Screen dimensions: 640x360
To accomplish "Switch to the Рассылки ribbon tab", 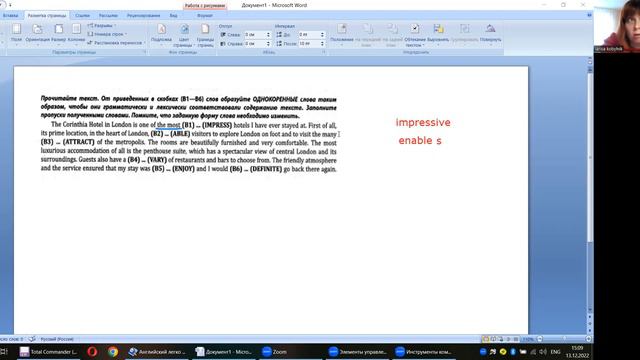I will (108, 16).
